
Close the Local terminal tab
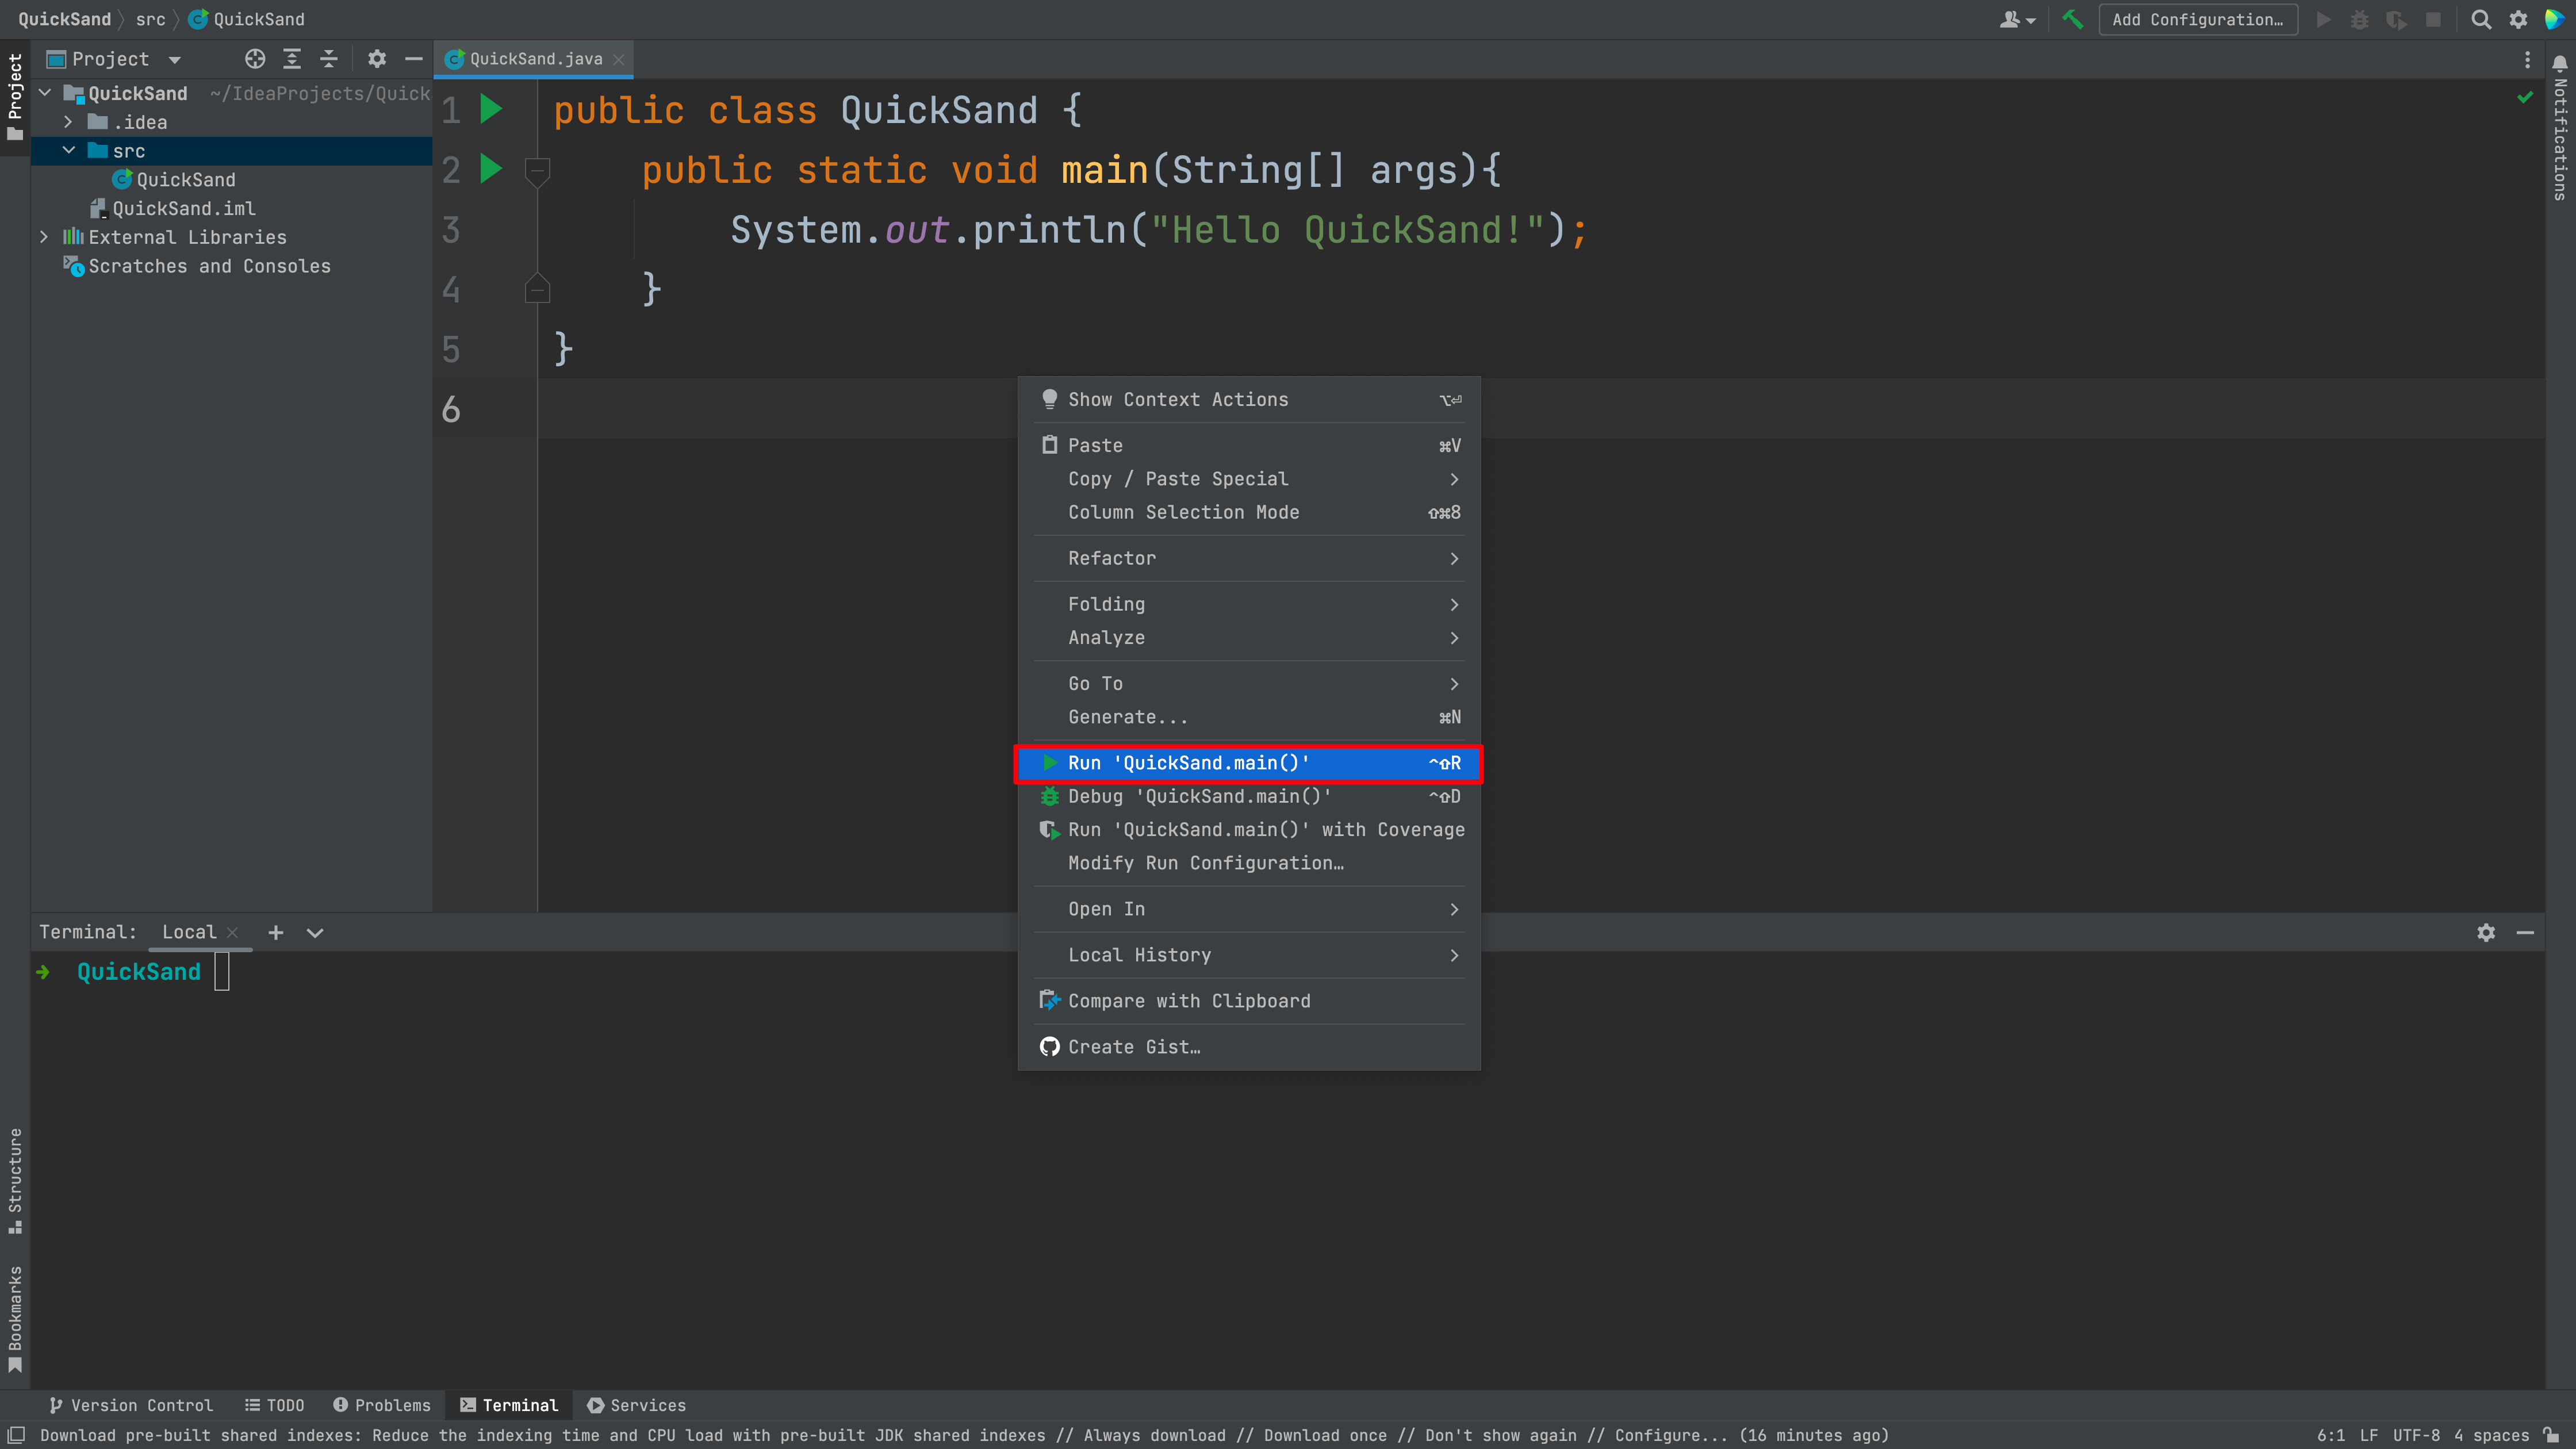click(232, 932)
